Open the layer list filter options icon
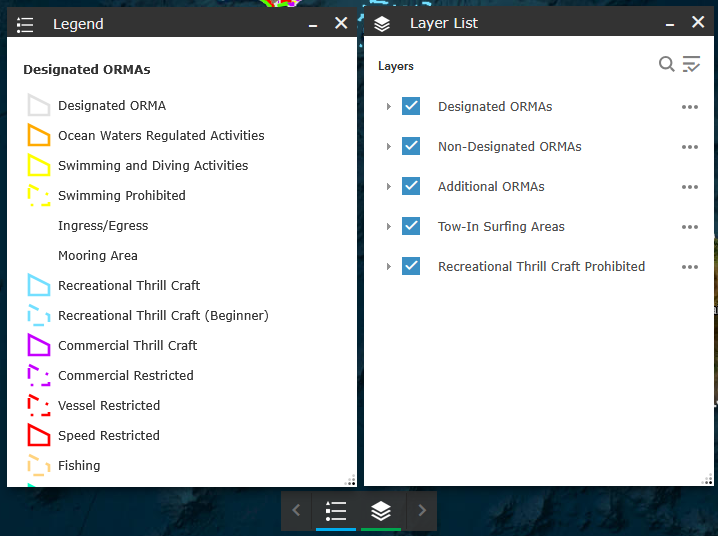 point(691,65)
